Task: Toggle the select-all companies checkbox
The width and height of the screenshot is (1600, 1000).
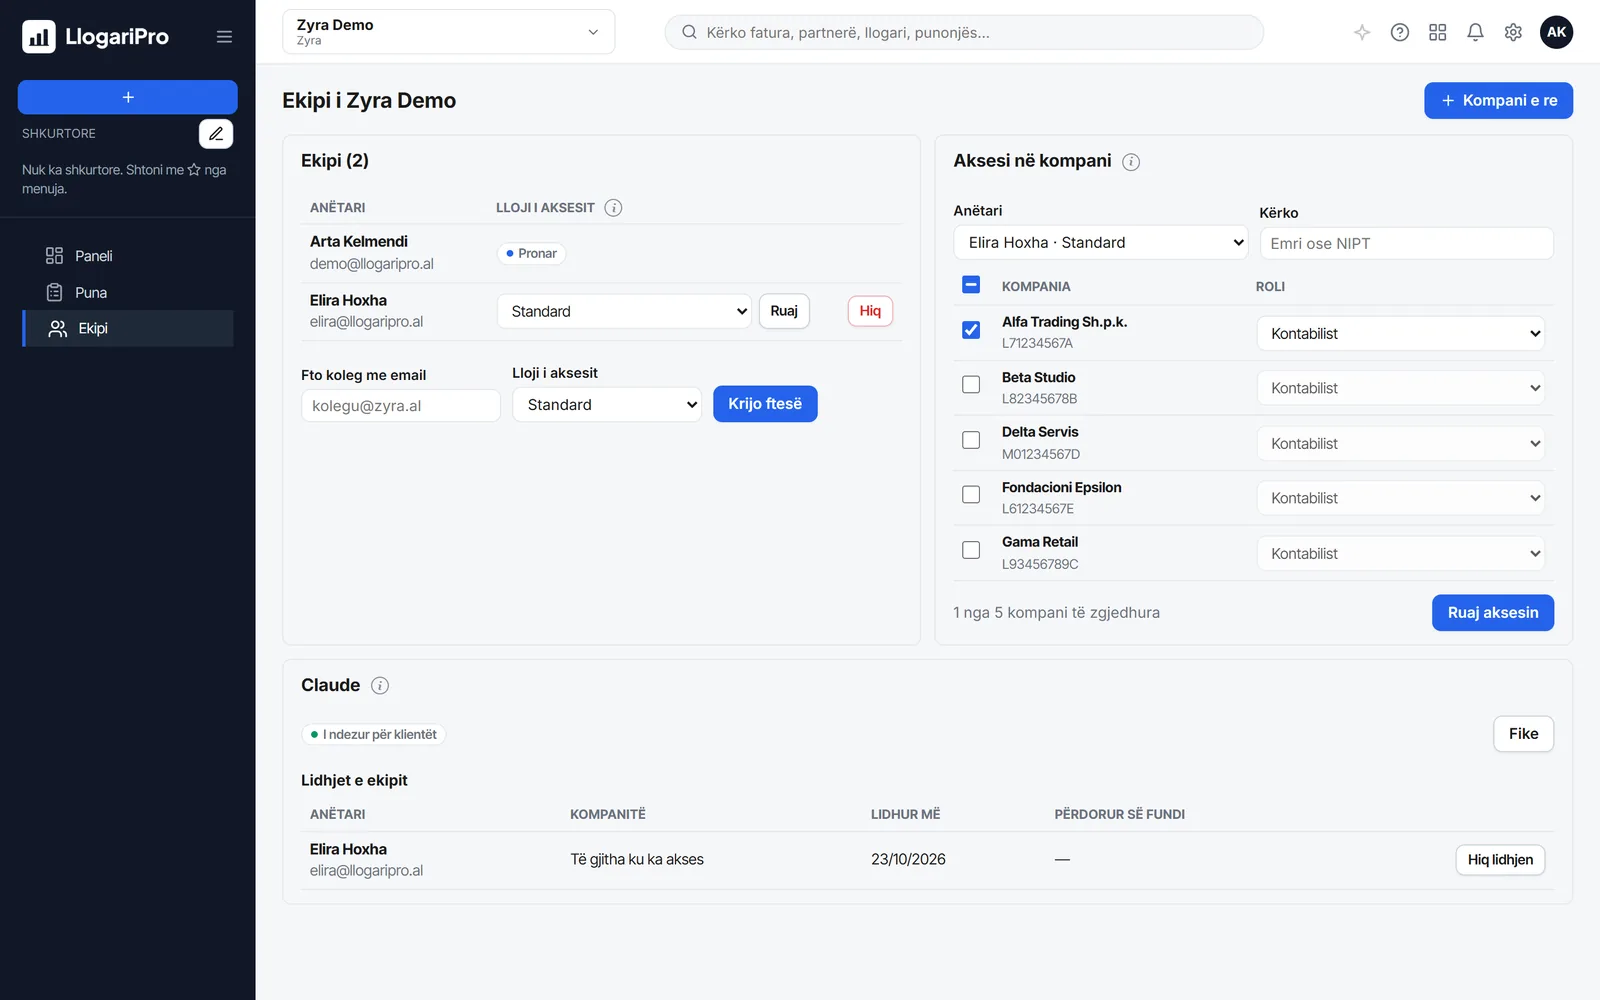Action: pos(971,285)
